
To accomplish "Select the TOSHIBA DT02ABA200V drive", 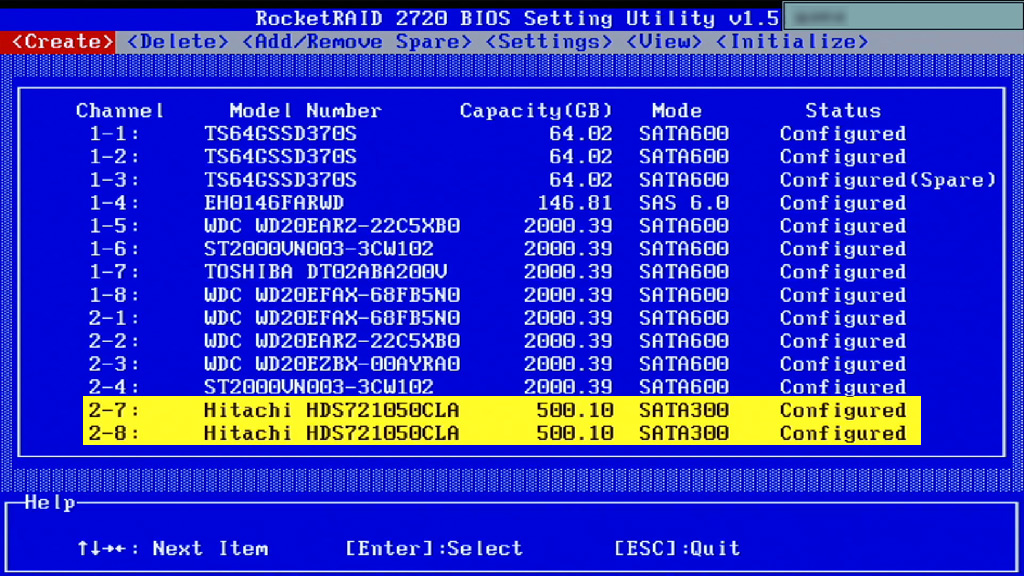I will coord(326,272).
